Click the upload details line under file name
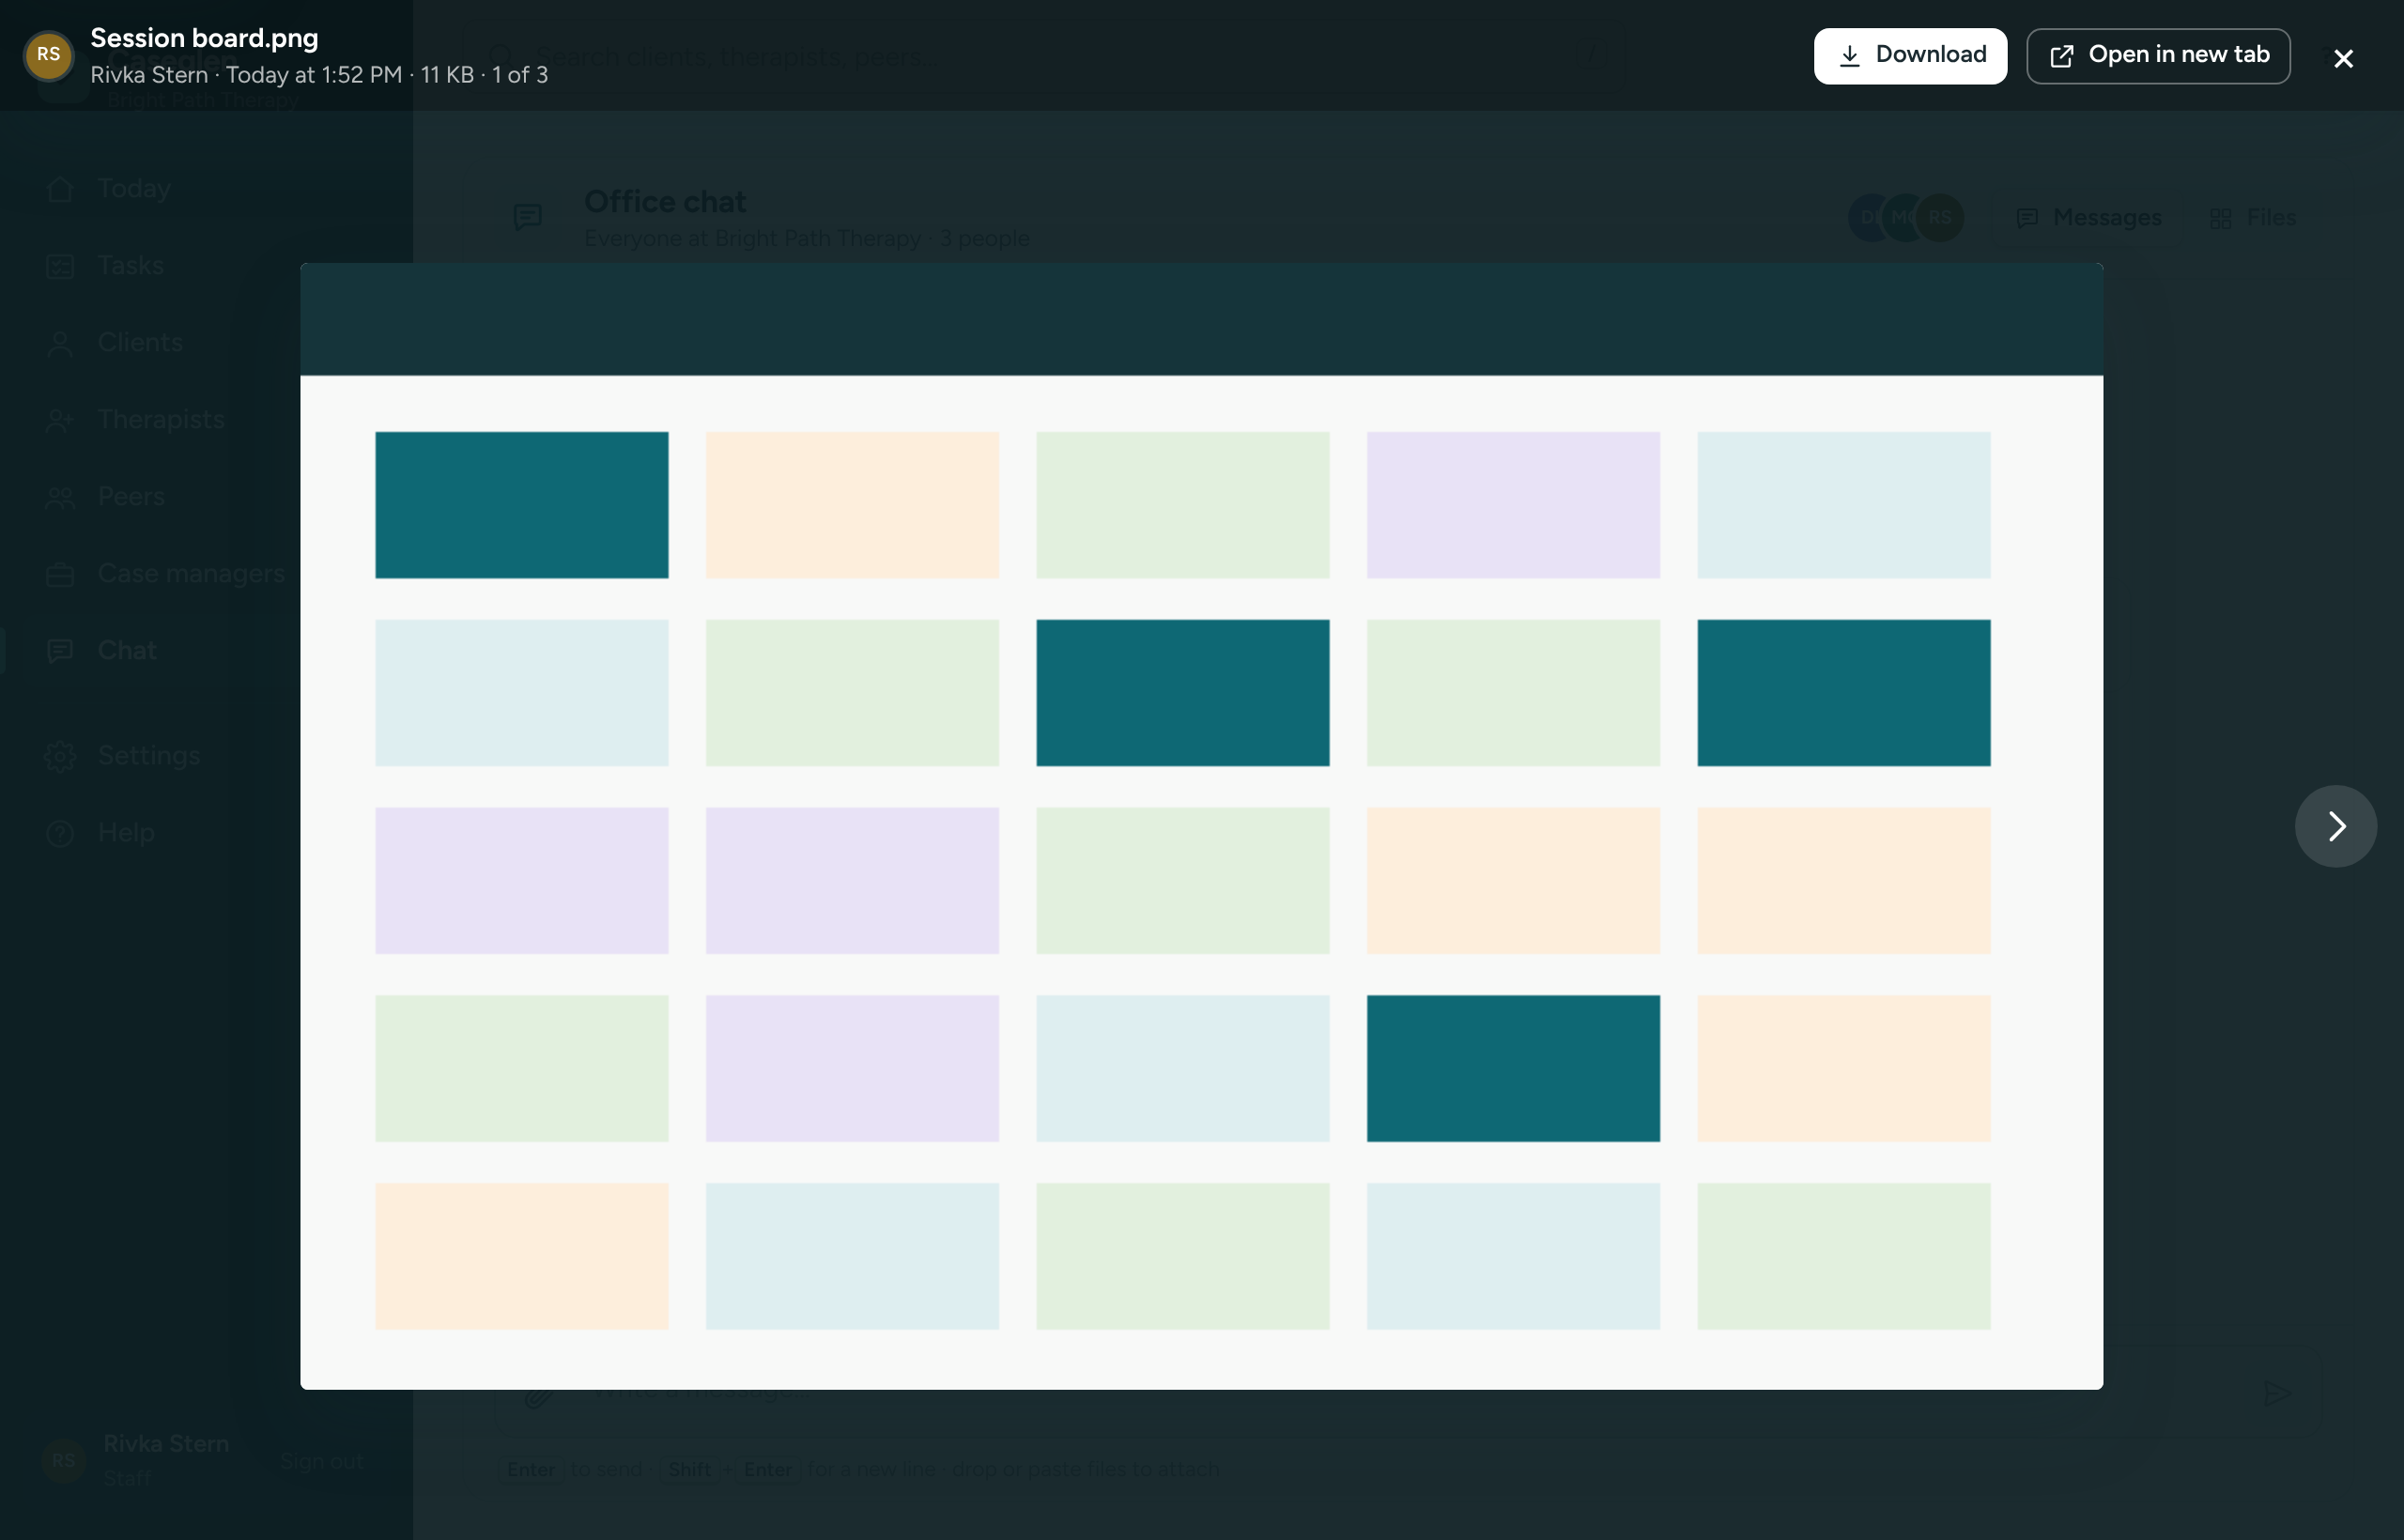 point(319,75)
